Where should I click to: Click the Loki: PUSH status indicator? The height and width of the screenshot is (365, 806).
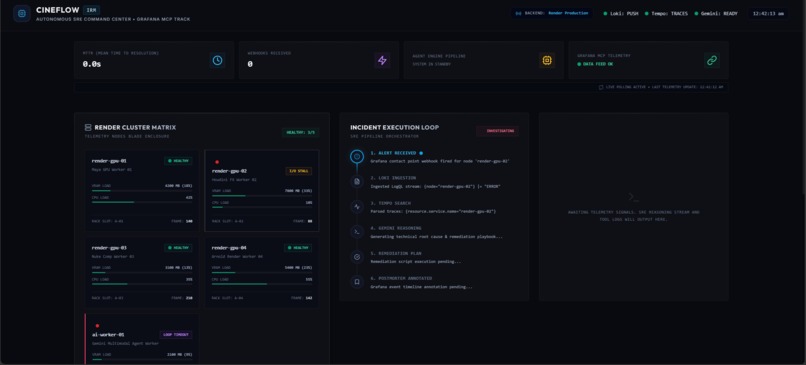click(621, 14)
